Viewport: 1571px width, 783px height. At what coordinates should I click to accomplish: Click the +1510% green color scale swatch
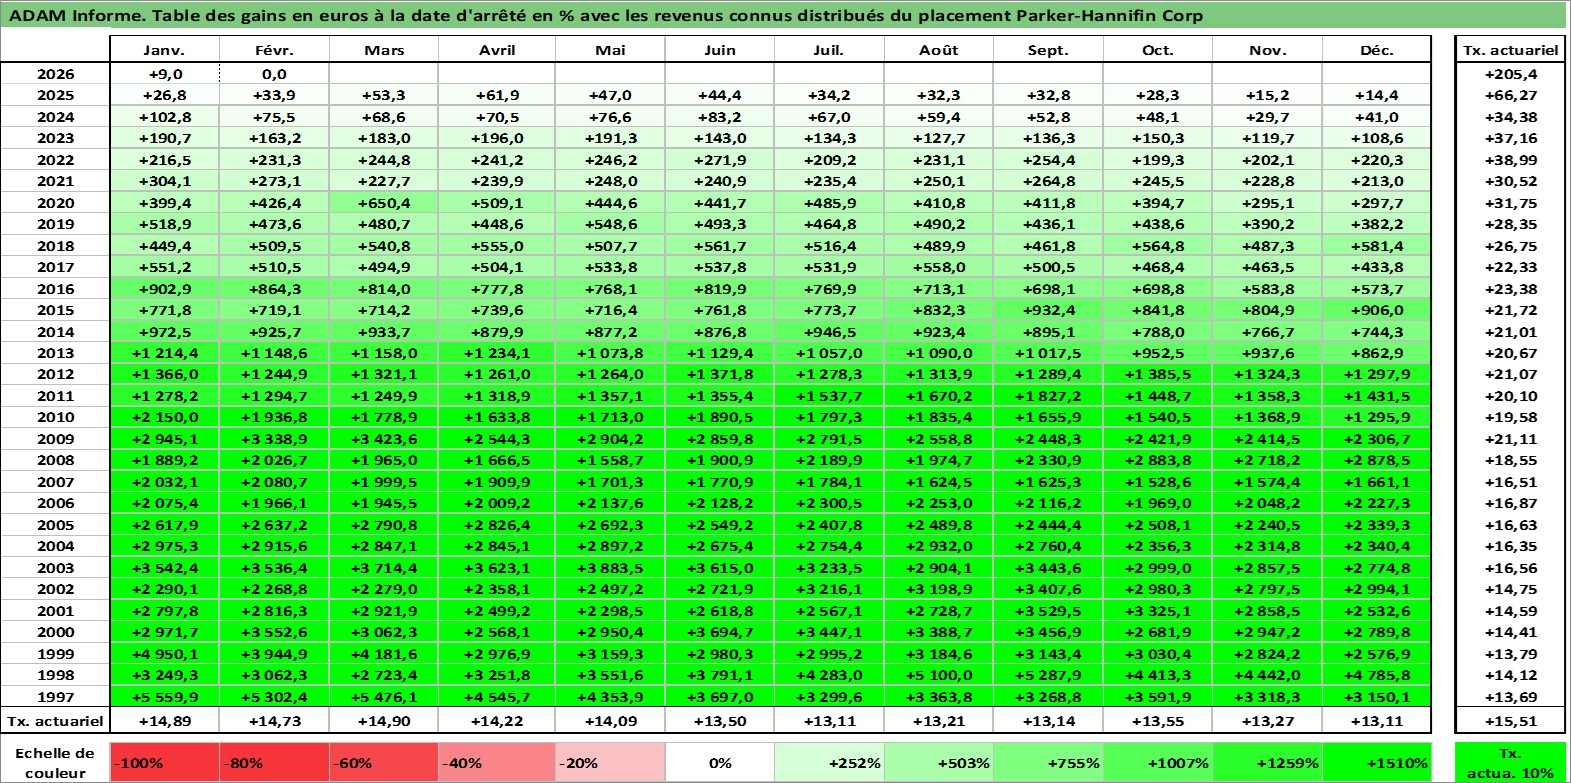pos(1377,762)
